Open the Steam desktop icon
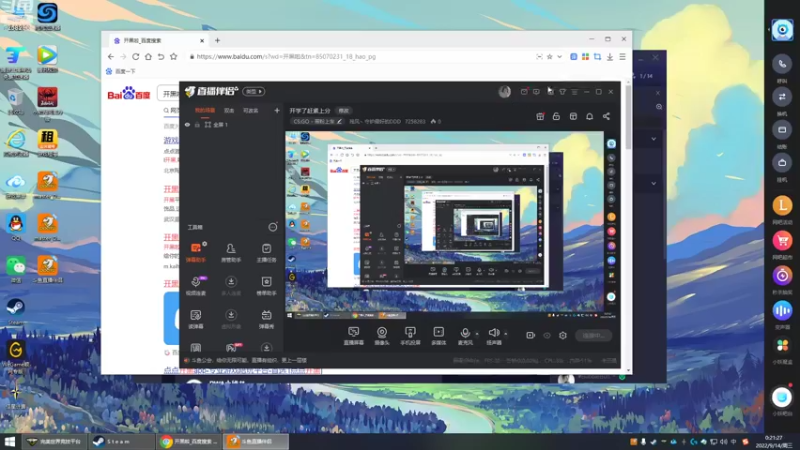The height and width of the screenshot is (450, 800). pyautogui.click(x=15, y=310)
